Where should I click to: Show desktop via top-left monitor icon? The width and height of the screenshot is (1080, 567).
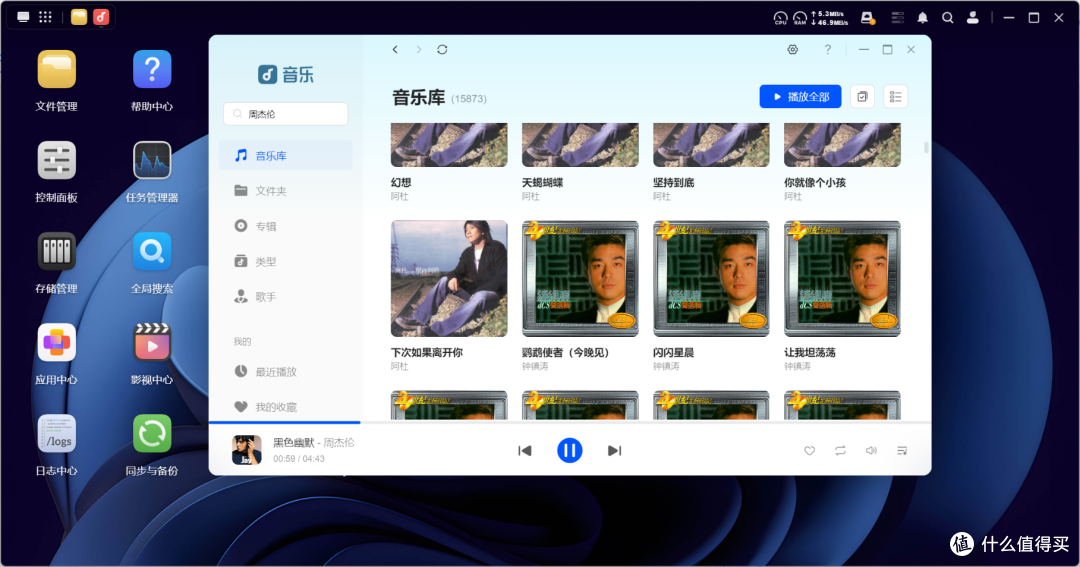pos(23,17)
